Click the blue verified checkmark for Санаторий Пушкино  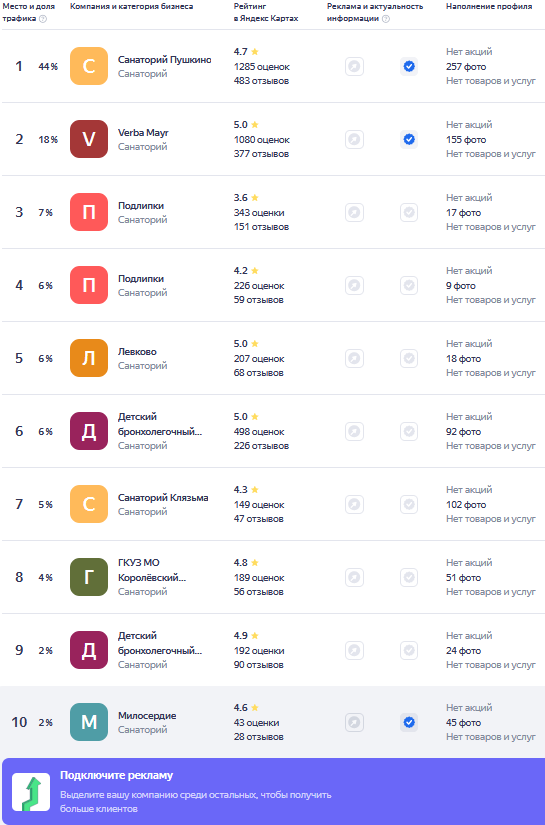[x=409, y=66]
